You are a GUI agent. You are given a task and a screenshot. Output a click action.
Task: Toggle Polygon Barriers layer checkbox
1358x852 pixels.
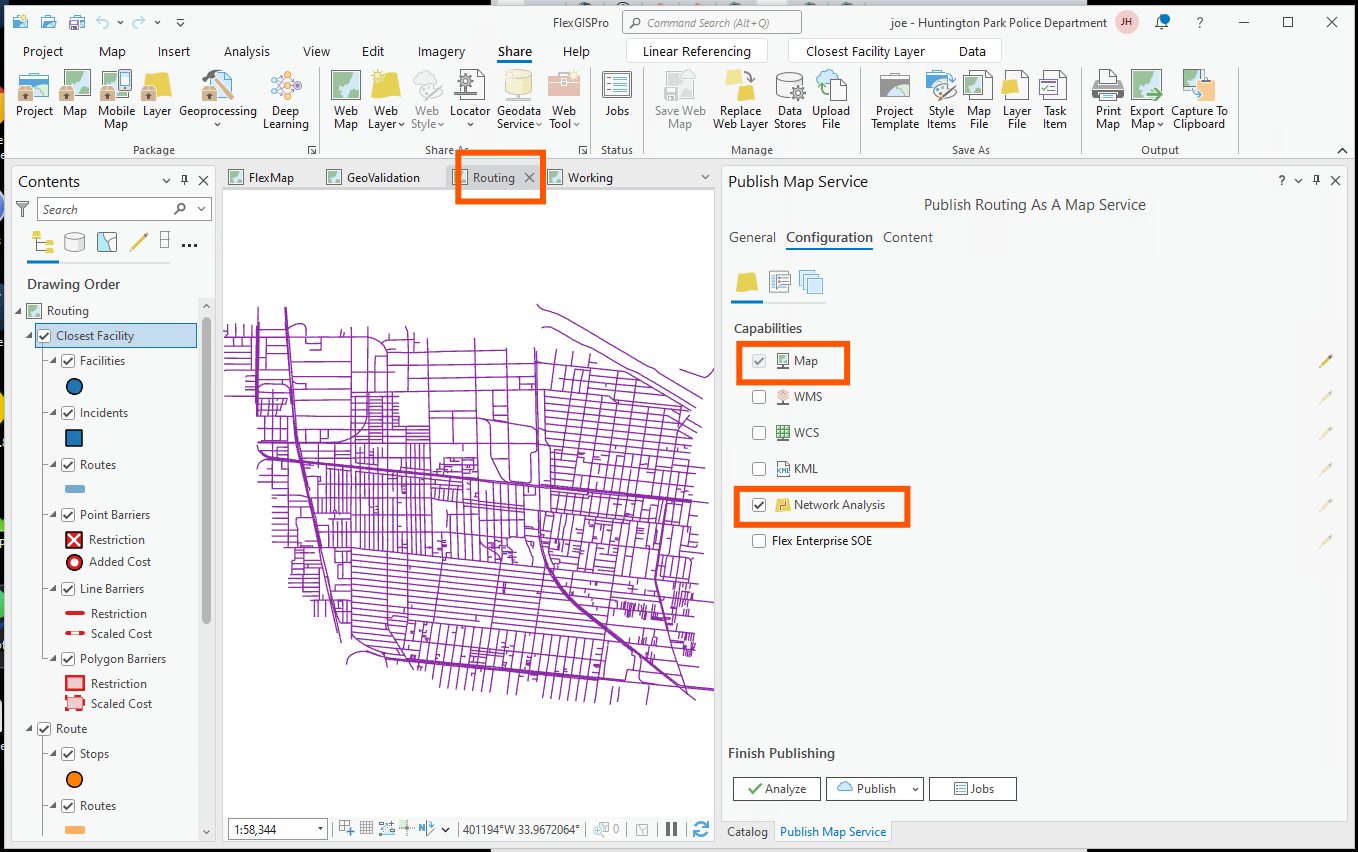68,659
